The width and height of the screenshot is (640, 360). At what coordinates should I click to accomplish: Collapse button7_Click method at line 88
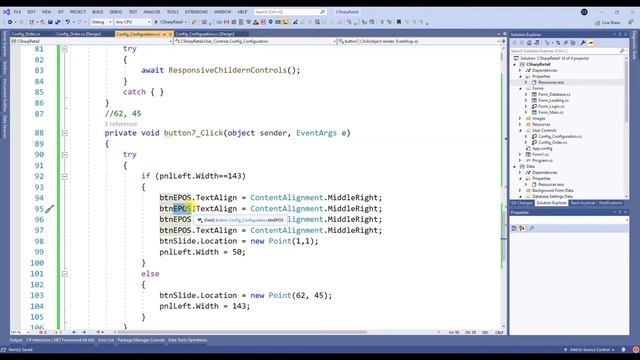point(64,133)
